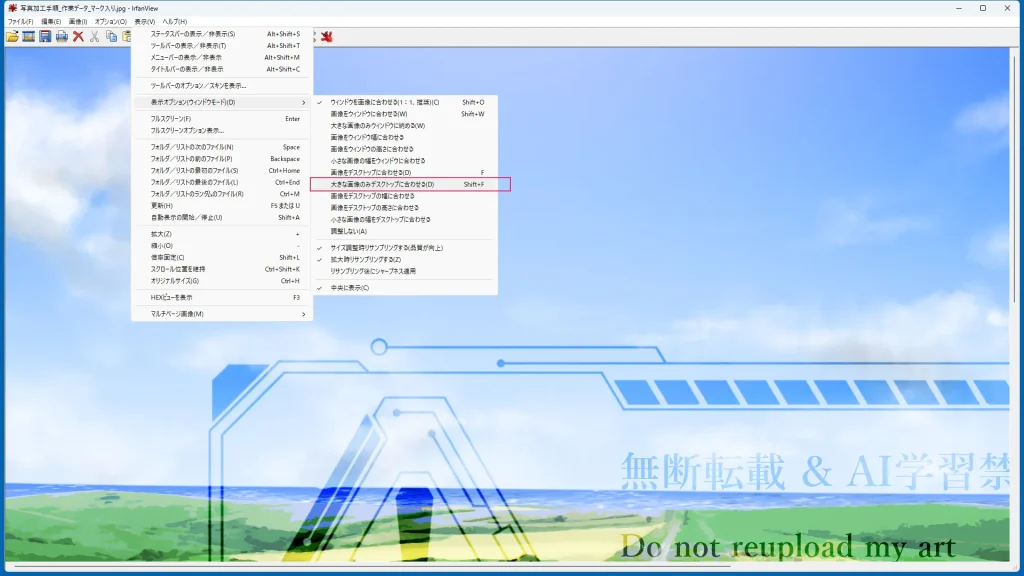This screenshot has height=576, width=1024.
Task: Select 画像をウィンドウ幅に合わせる
Action: (404, 138)
